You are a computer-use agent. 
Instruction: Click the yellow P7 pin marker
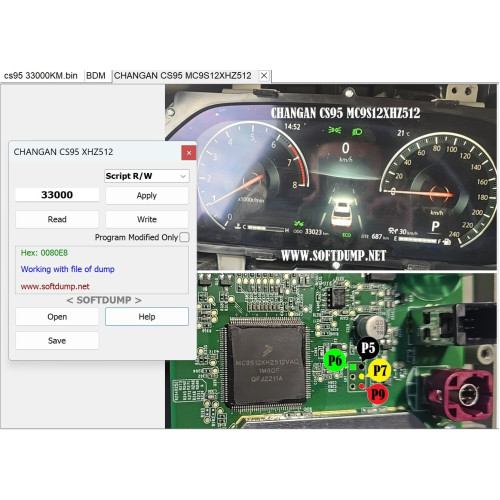pyautogui.click(x=380, y=370)
